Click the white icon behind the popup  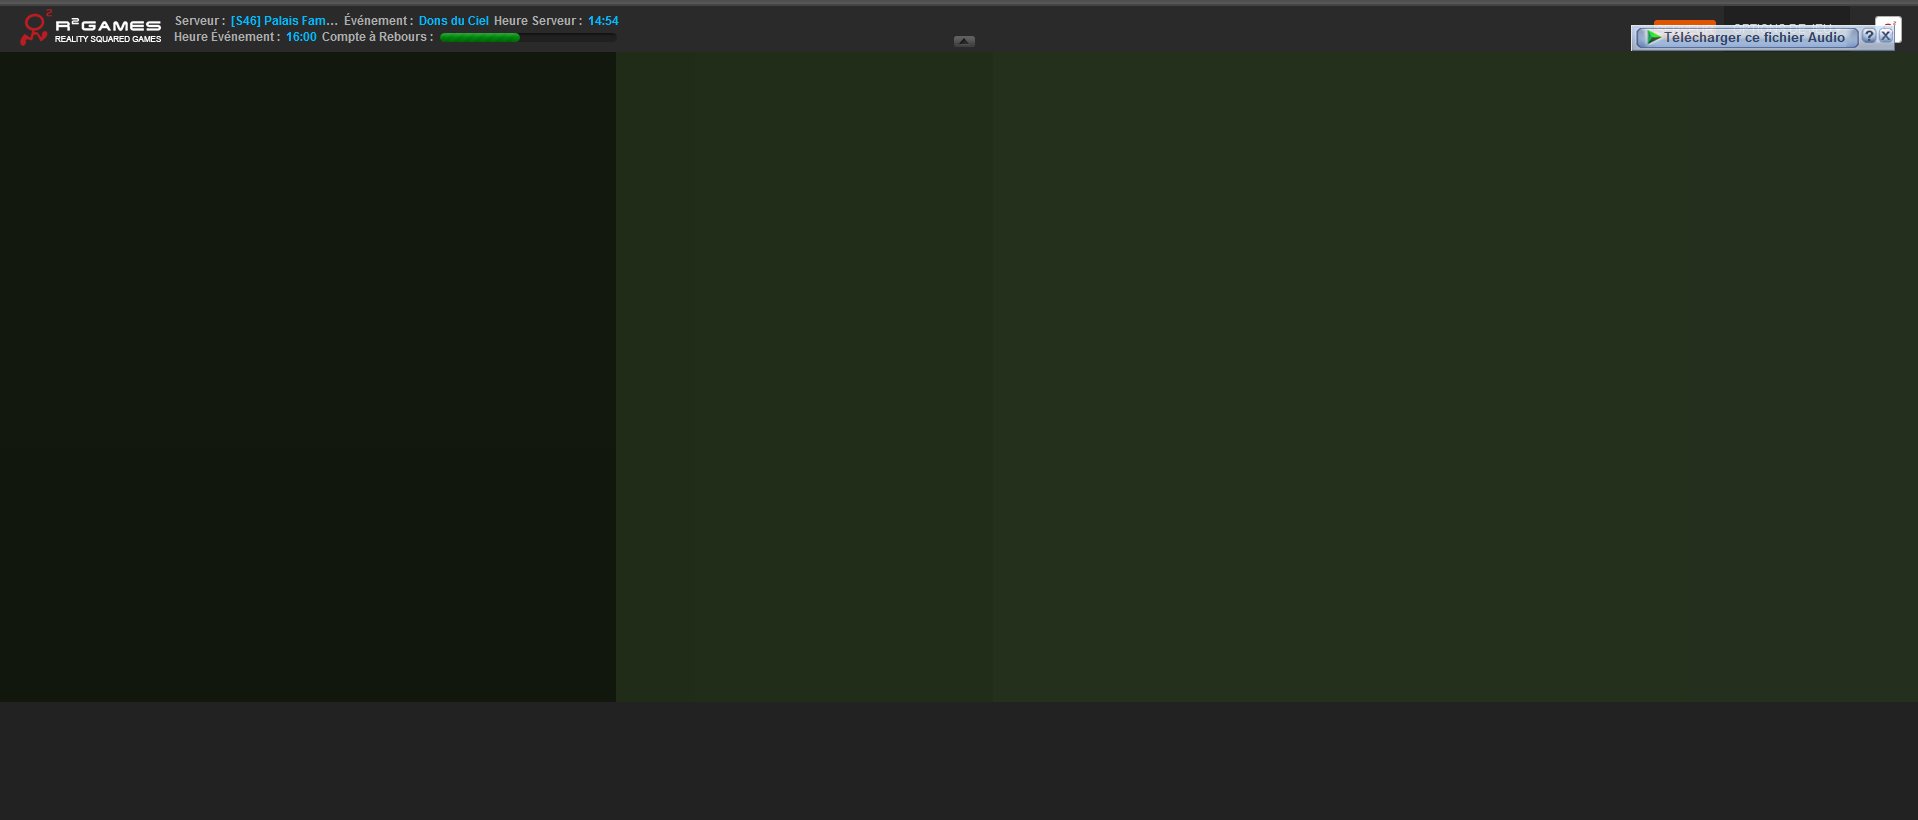[1889, 21]
